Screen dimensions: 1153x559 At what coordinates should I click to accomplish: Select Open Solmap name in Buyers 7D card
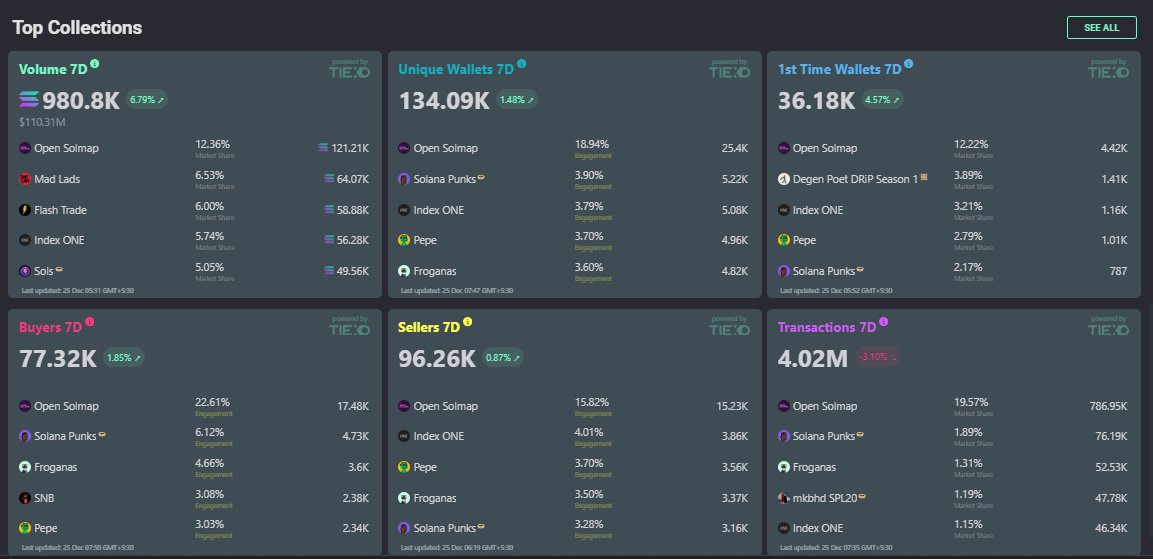(66, 406)
